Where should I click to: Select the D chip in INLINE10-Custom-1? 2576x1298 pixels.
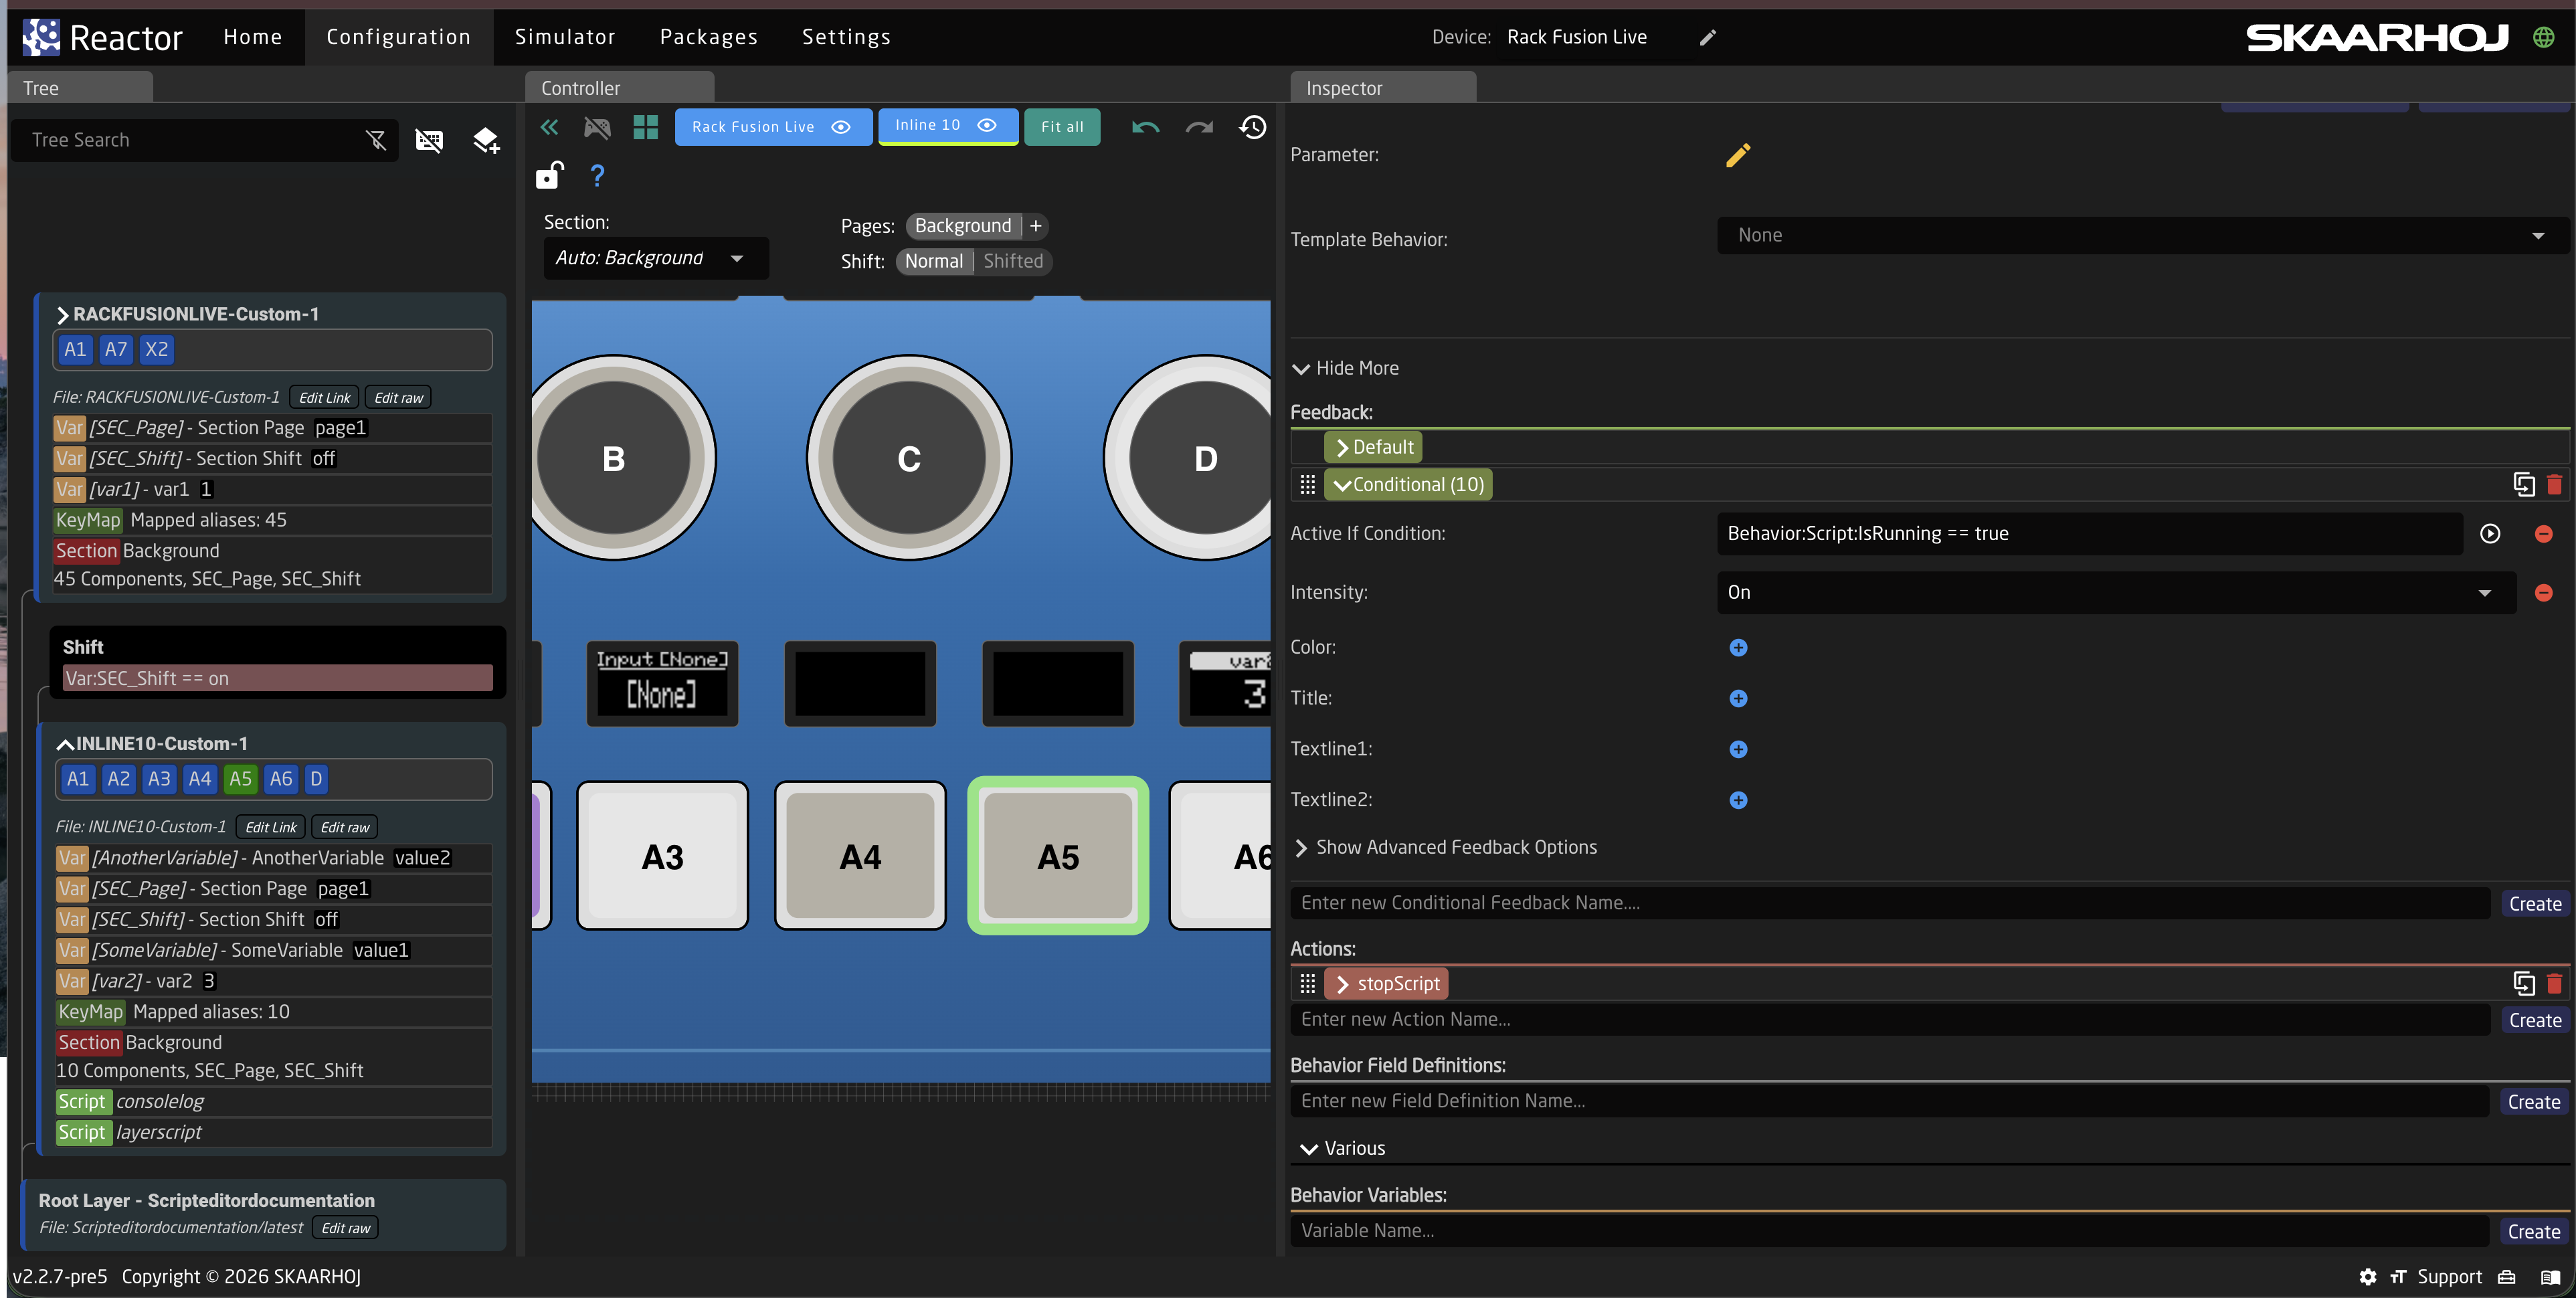coord(316,779)
